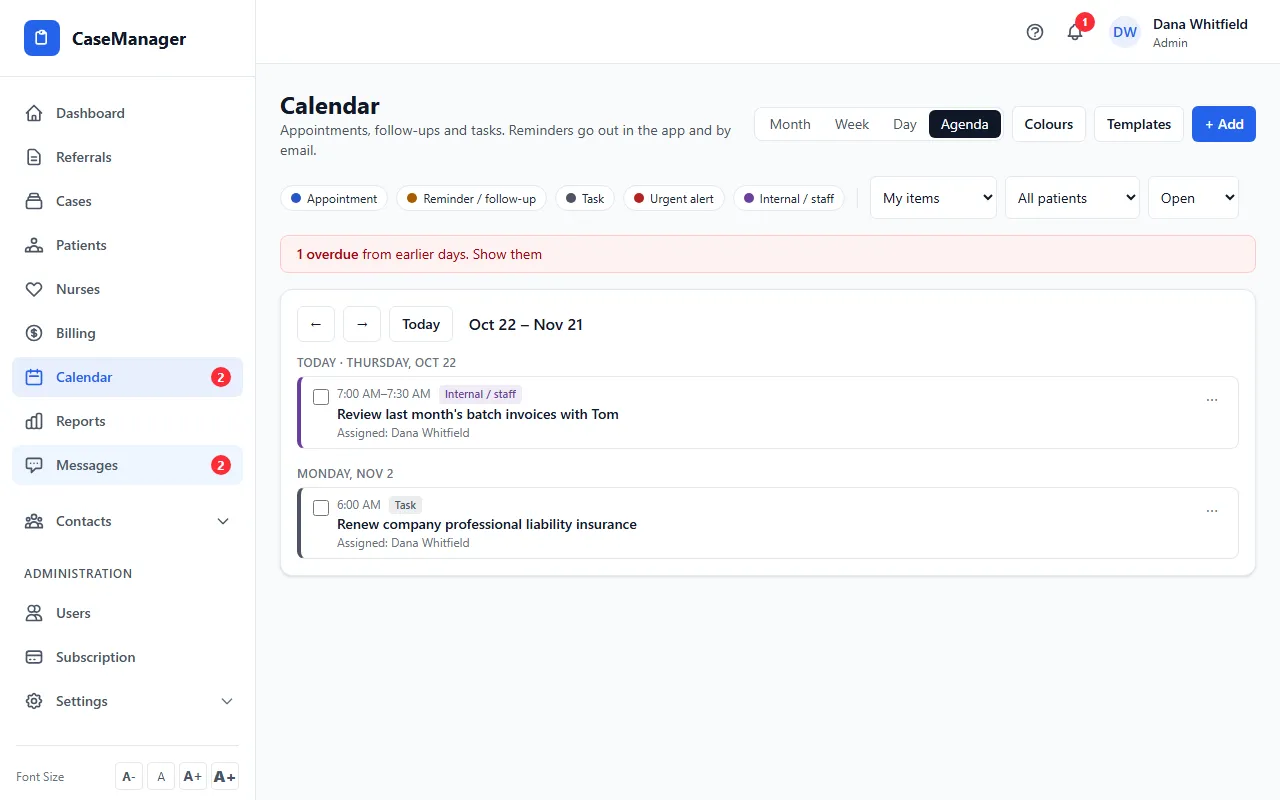
Task: Click the Nurses heart icon
Action: click(x=34, y=289)
